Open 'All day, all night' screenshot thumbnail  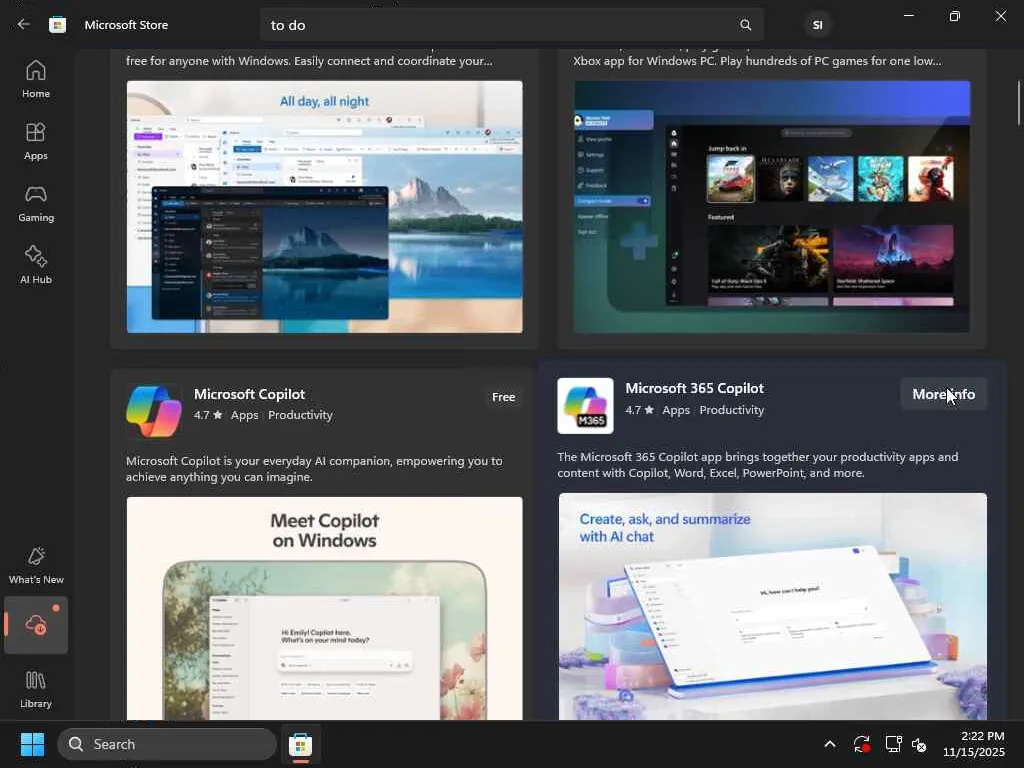click(x=325, y=207)
